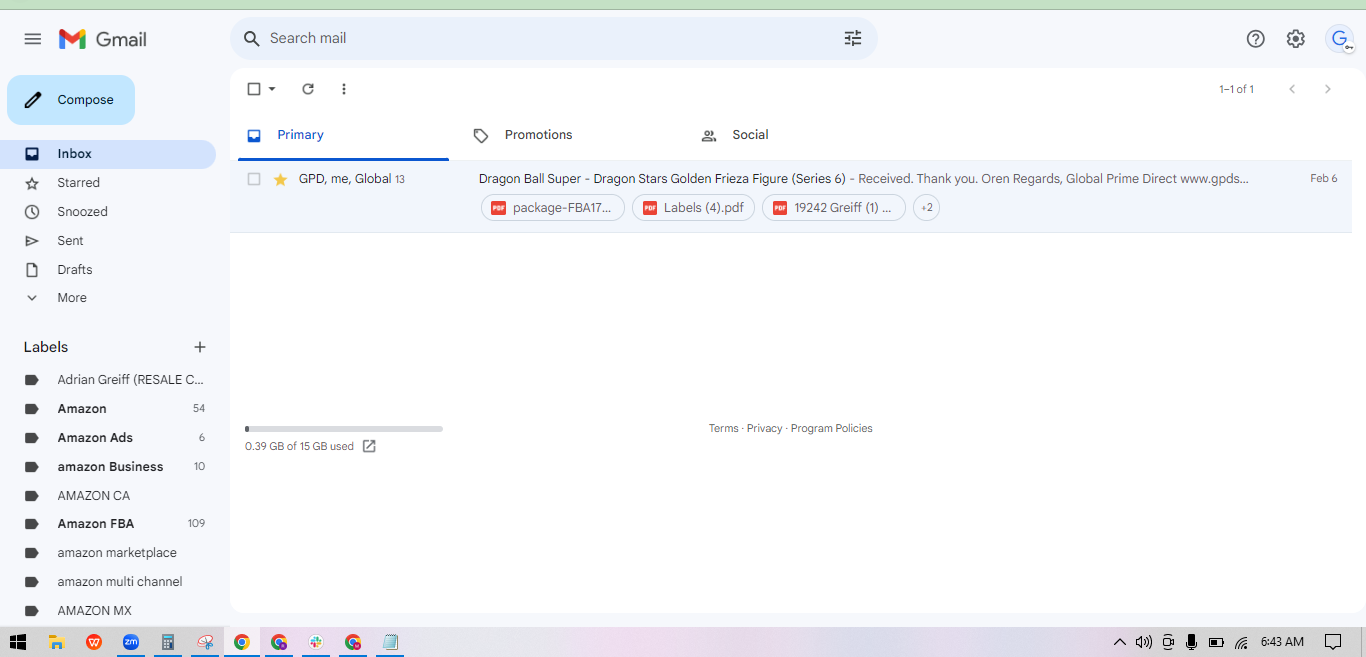Viewport: 1366px width, 657px height.
Task: Show +2 more attachments
Action: [x=927, y=208]
